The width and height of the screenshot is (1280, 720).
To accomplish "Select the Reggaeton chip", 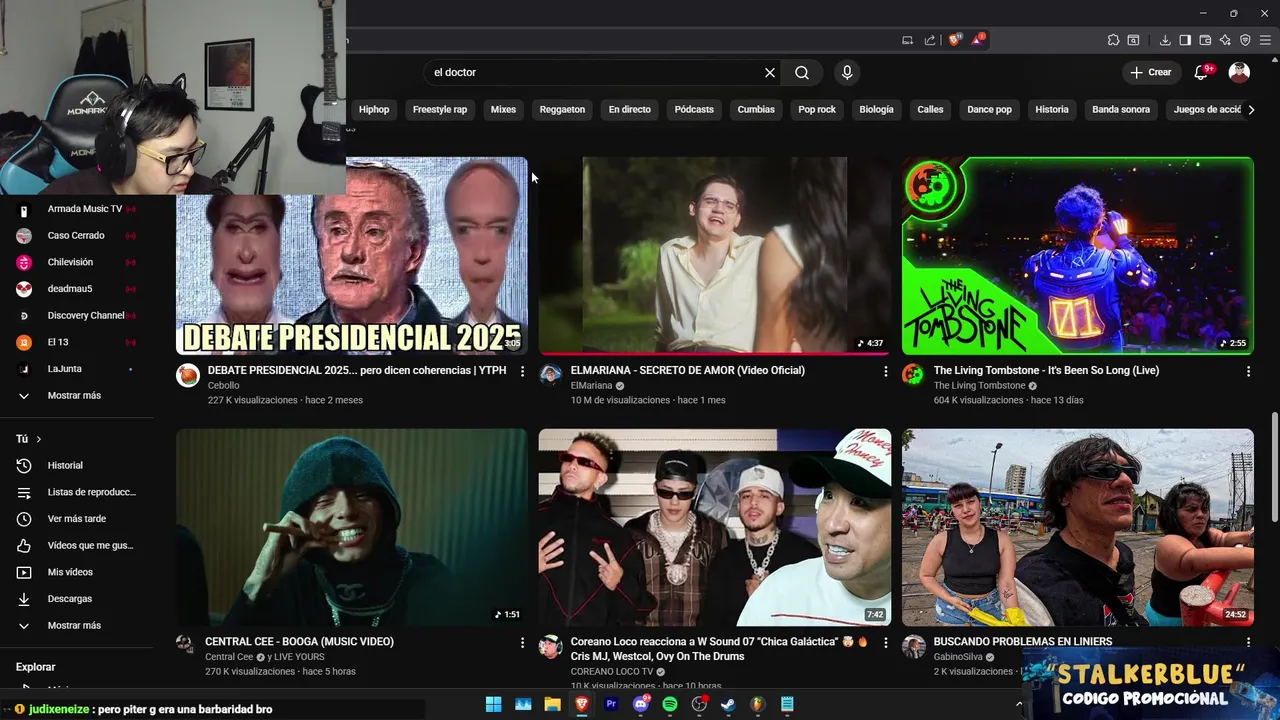I will click(562, 110).
